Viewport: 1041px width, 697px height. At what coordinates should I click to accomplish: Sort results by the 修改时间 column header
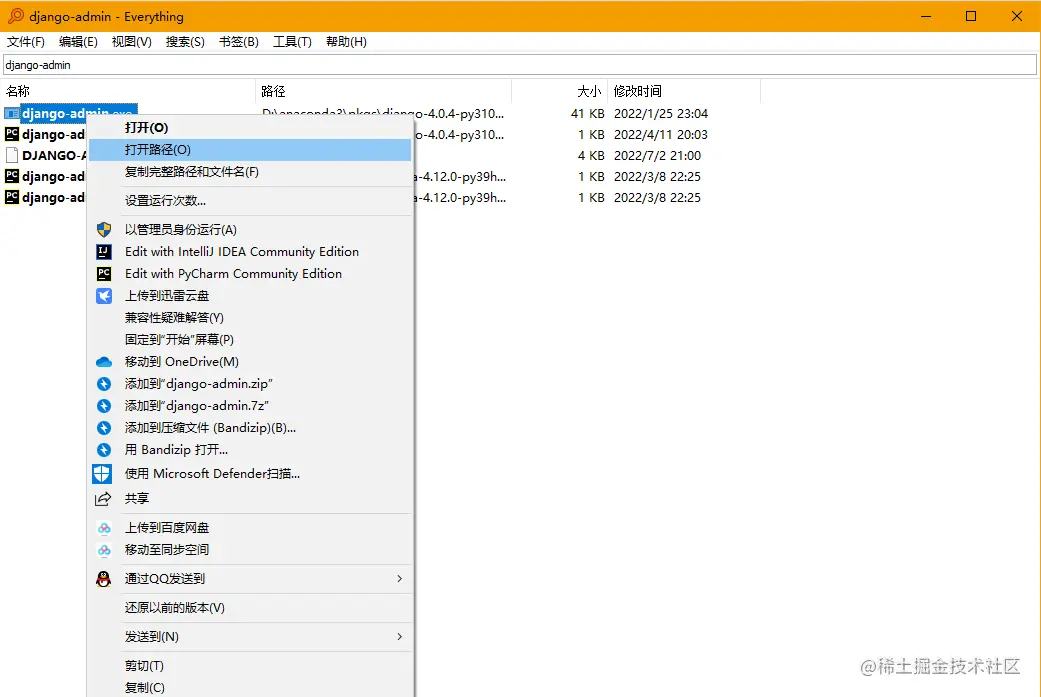pos(684,91)
